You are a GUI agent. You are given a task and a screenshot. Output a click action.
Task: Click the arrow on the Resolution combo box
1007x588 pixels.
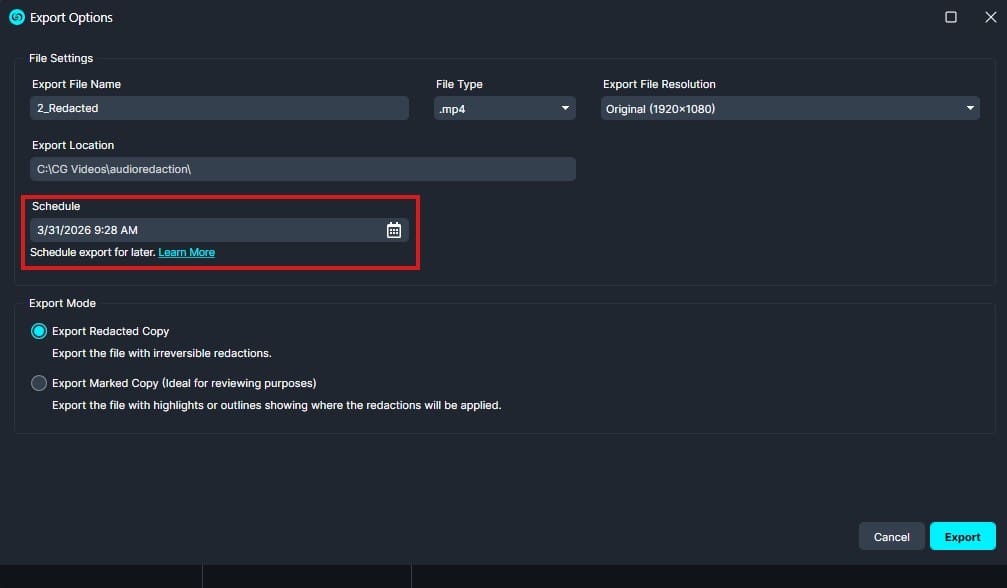[969, 108]
